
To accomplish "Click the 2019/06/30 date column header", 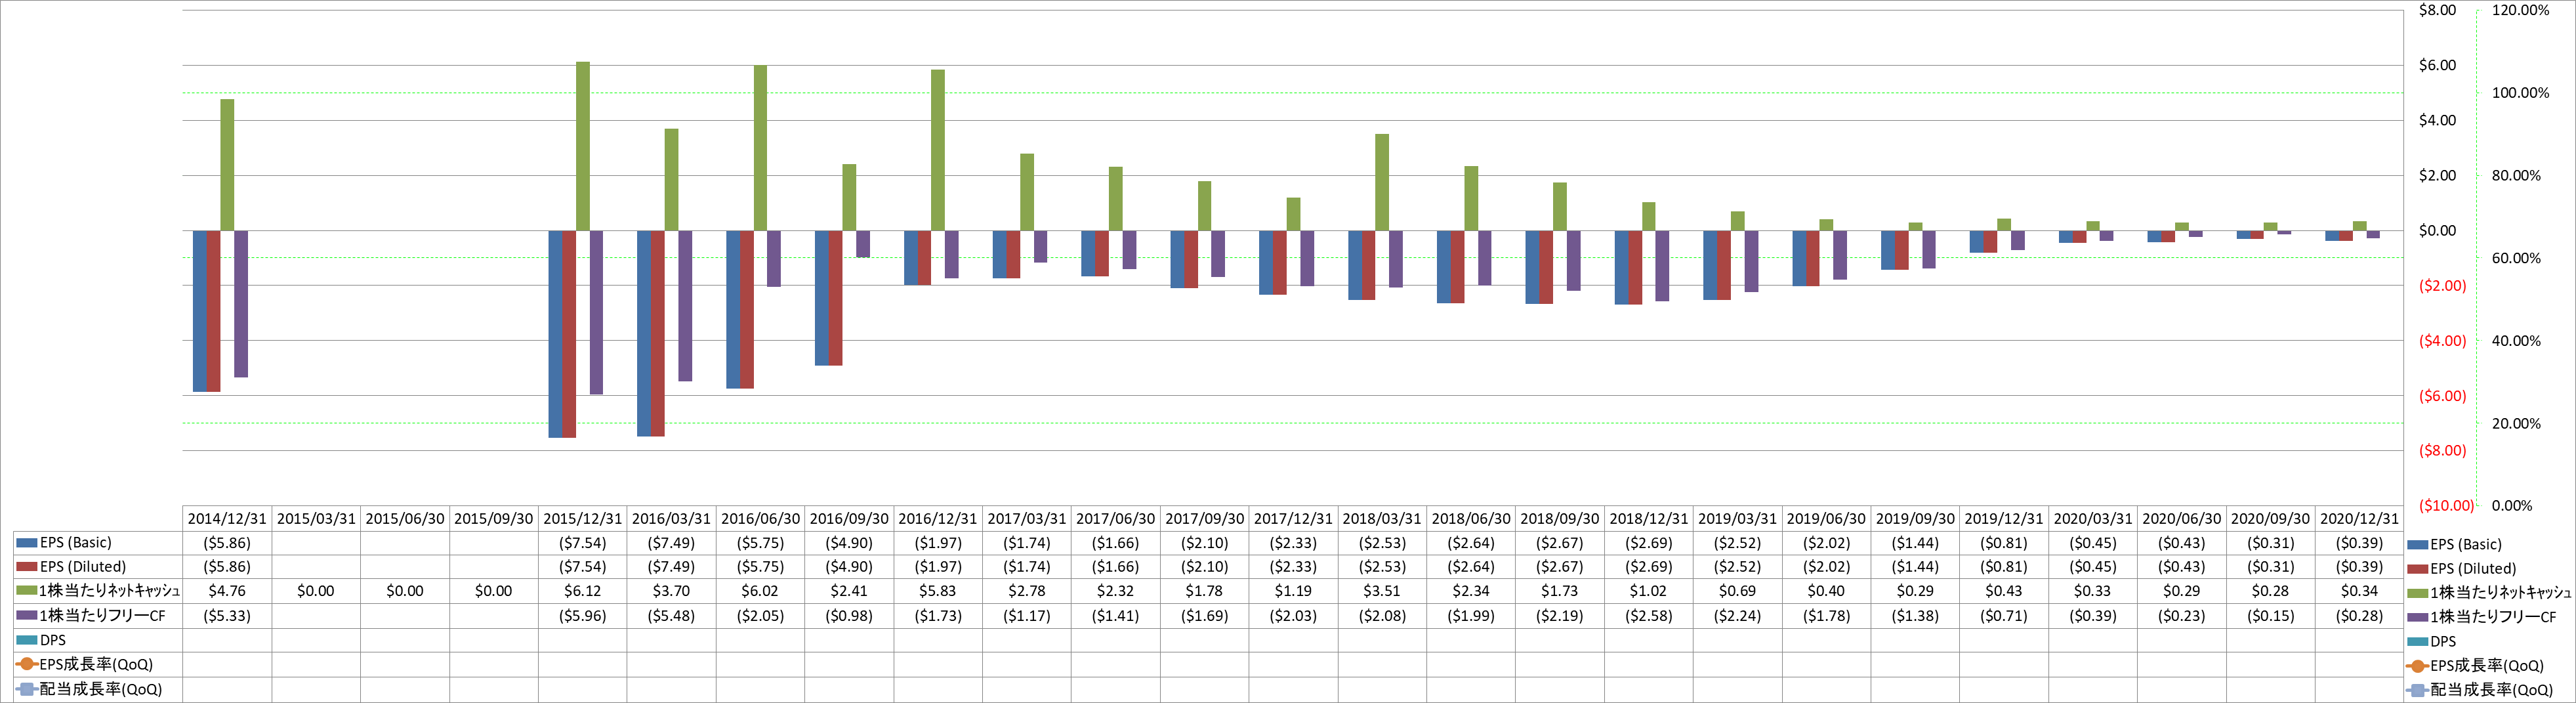I will click(x=1826, y=519).
